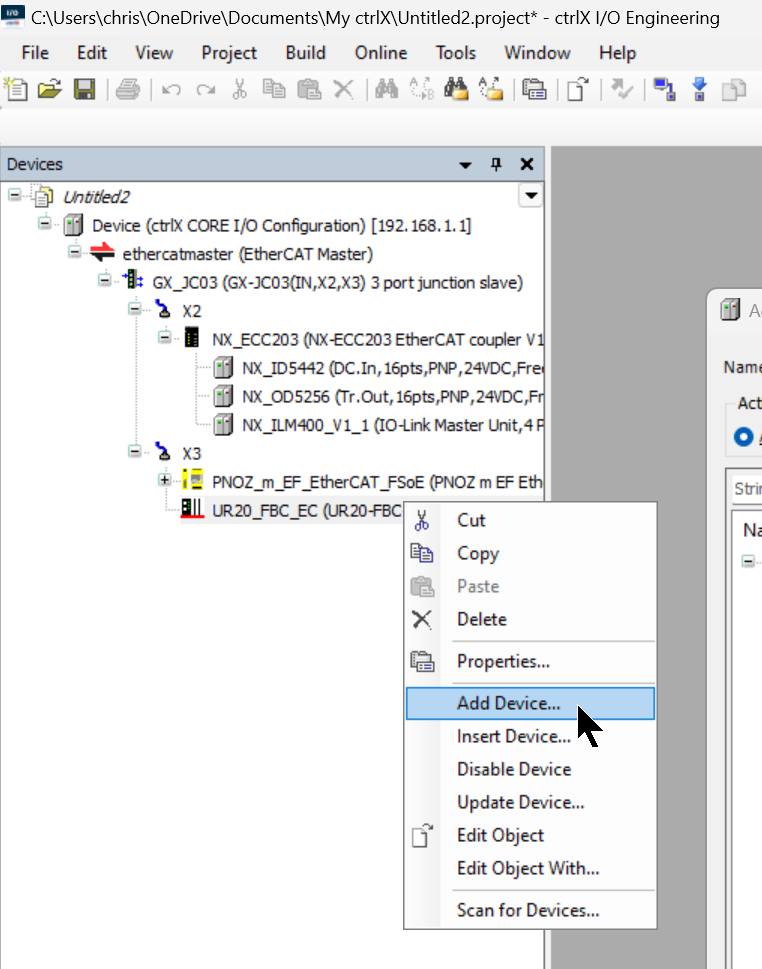The height and width of the screenshot is (969, 762).
Task: Open the device tree view dropdown
Action: pos(531,196)
